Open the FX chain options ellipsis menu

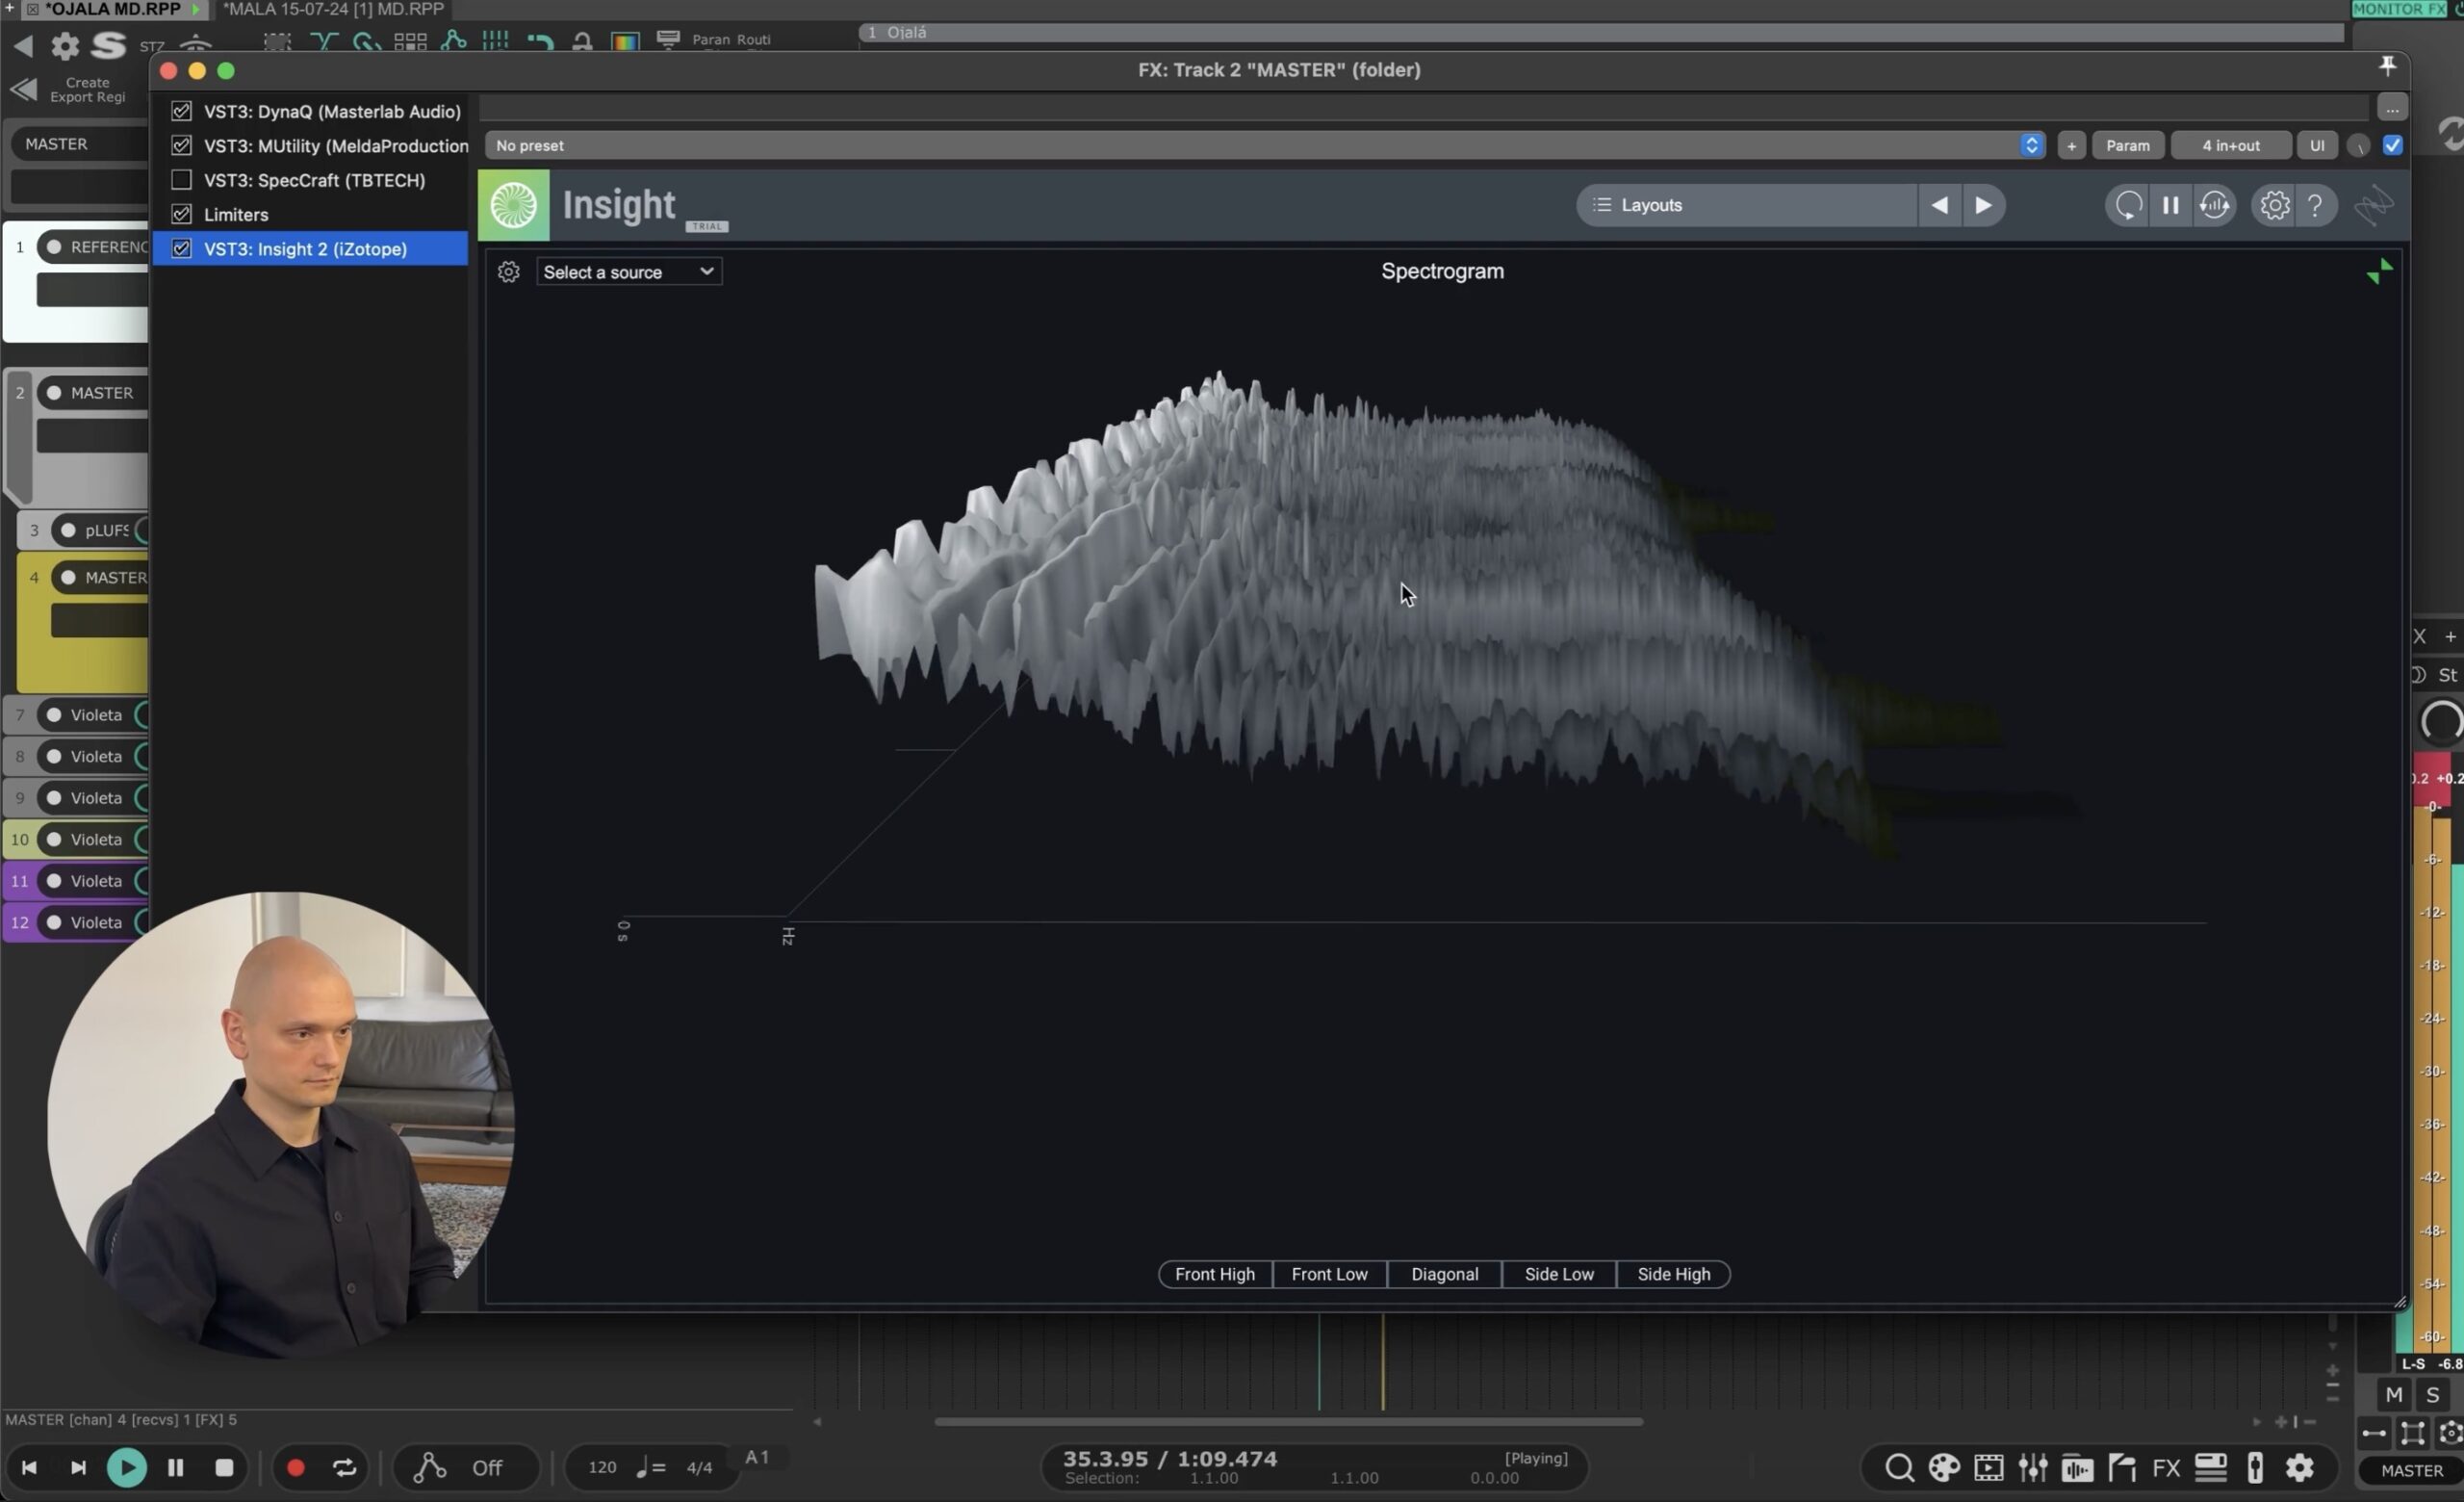tap(2391, 108)
